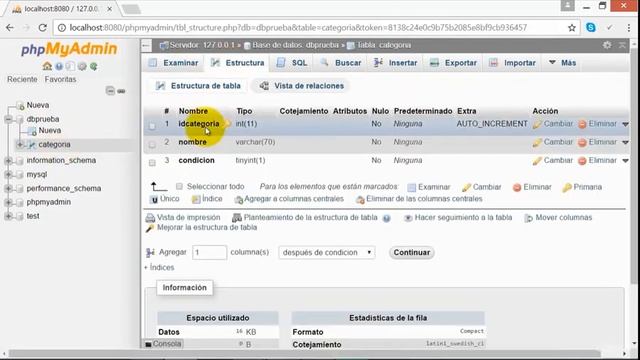Expand the mysql database node

click(x=8, y=174)
